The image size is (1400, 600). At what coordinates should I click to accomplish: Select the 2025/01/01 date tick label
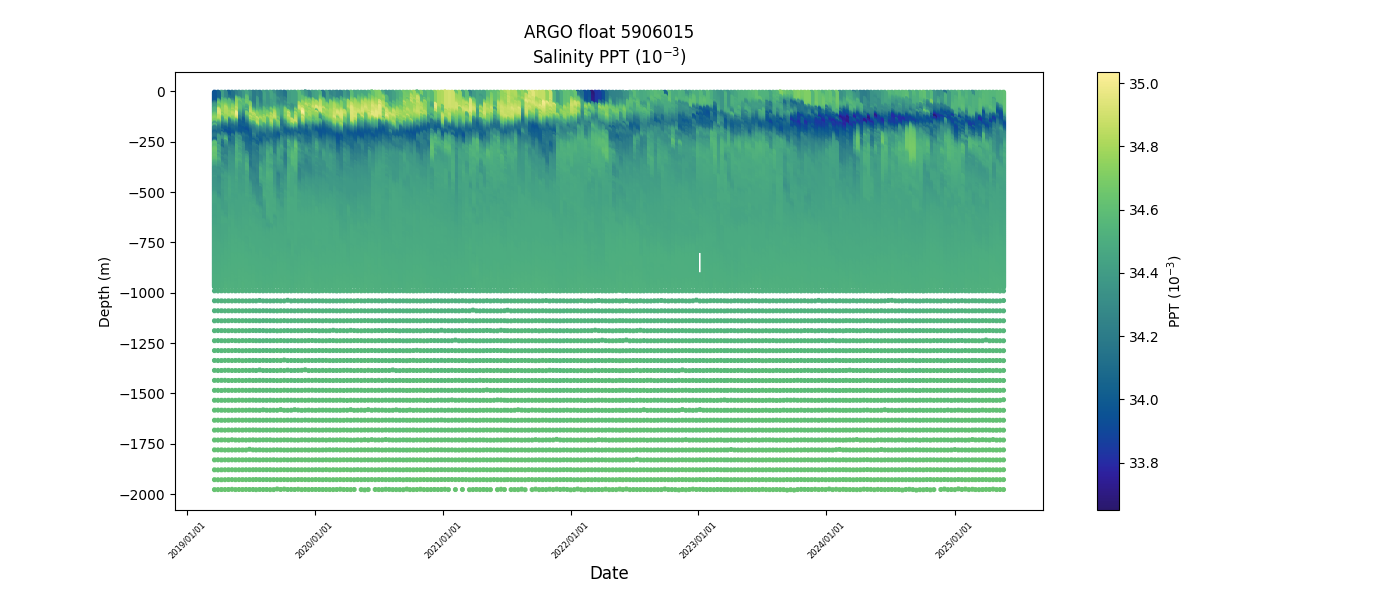(954, 539)
